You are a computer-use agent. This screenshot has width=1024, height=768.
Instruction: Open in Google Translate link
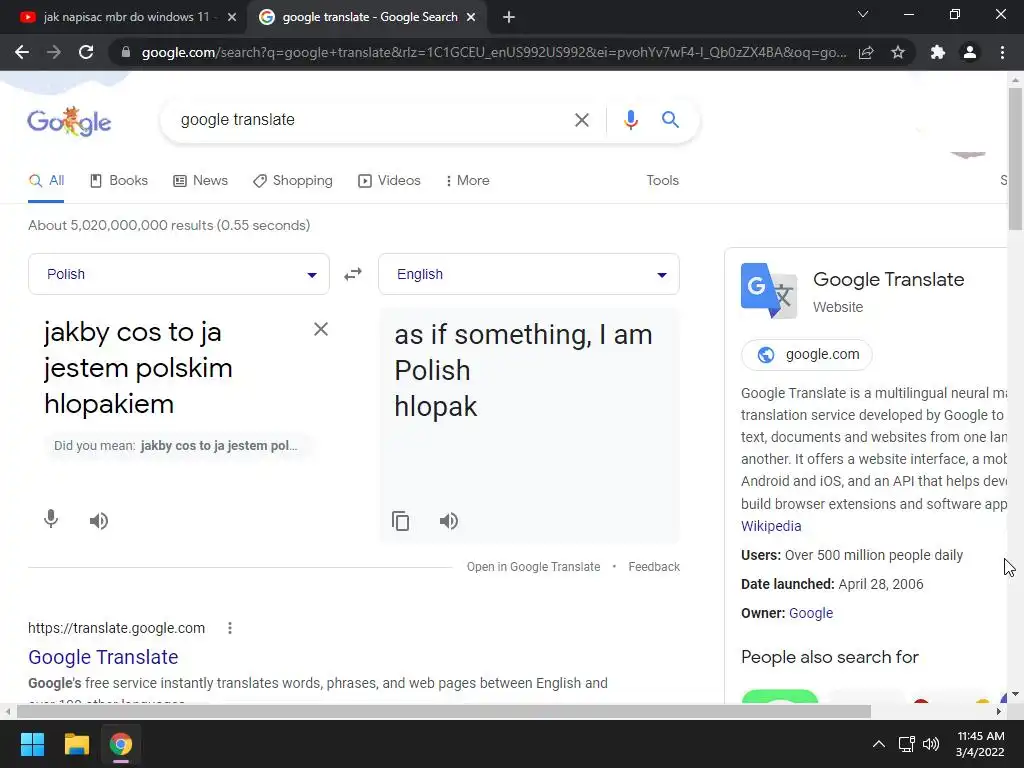pyautogui.click(x=533, y=567)
